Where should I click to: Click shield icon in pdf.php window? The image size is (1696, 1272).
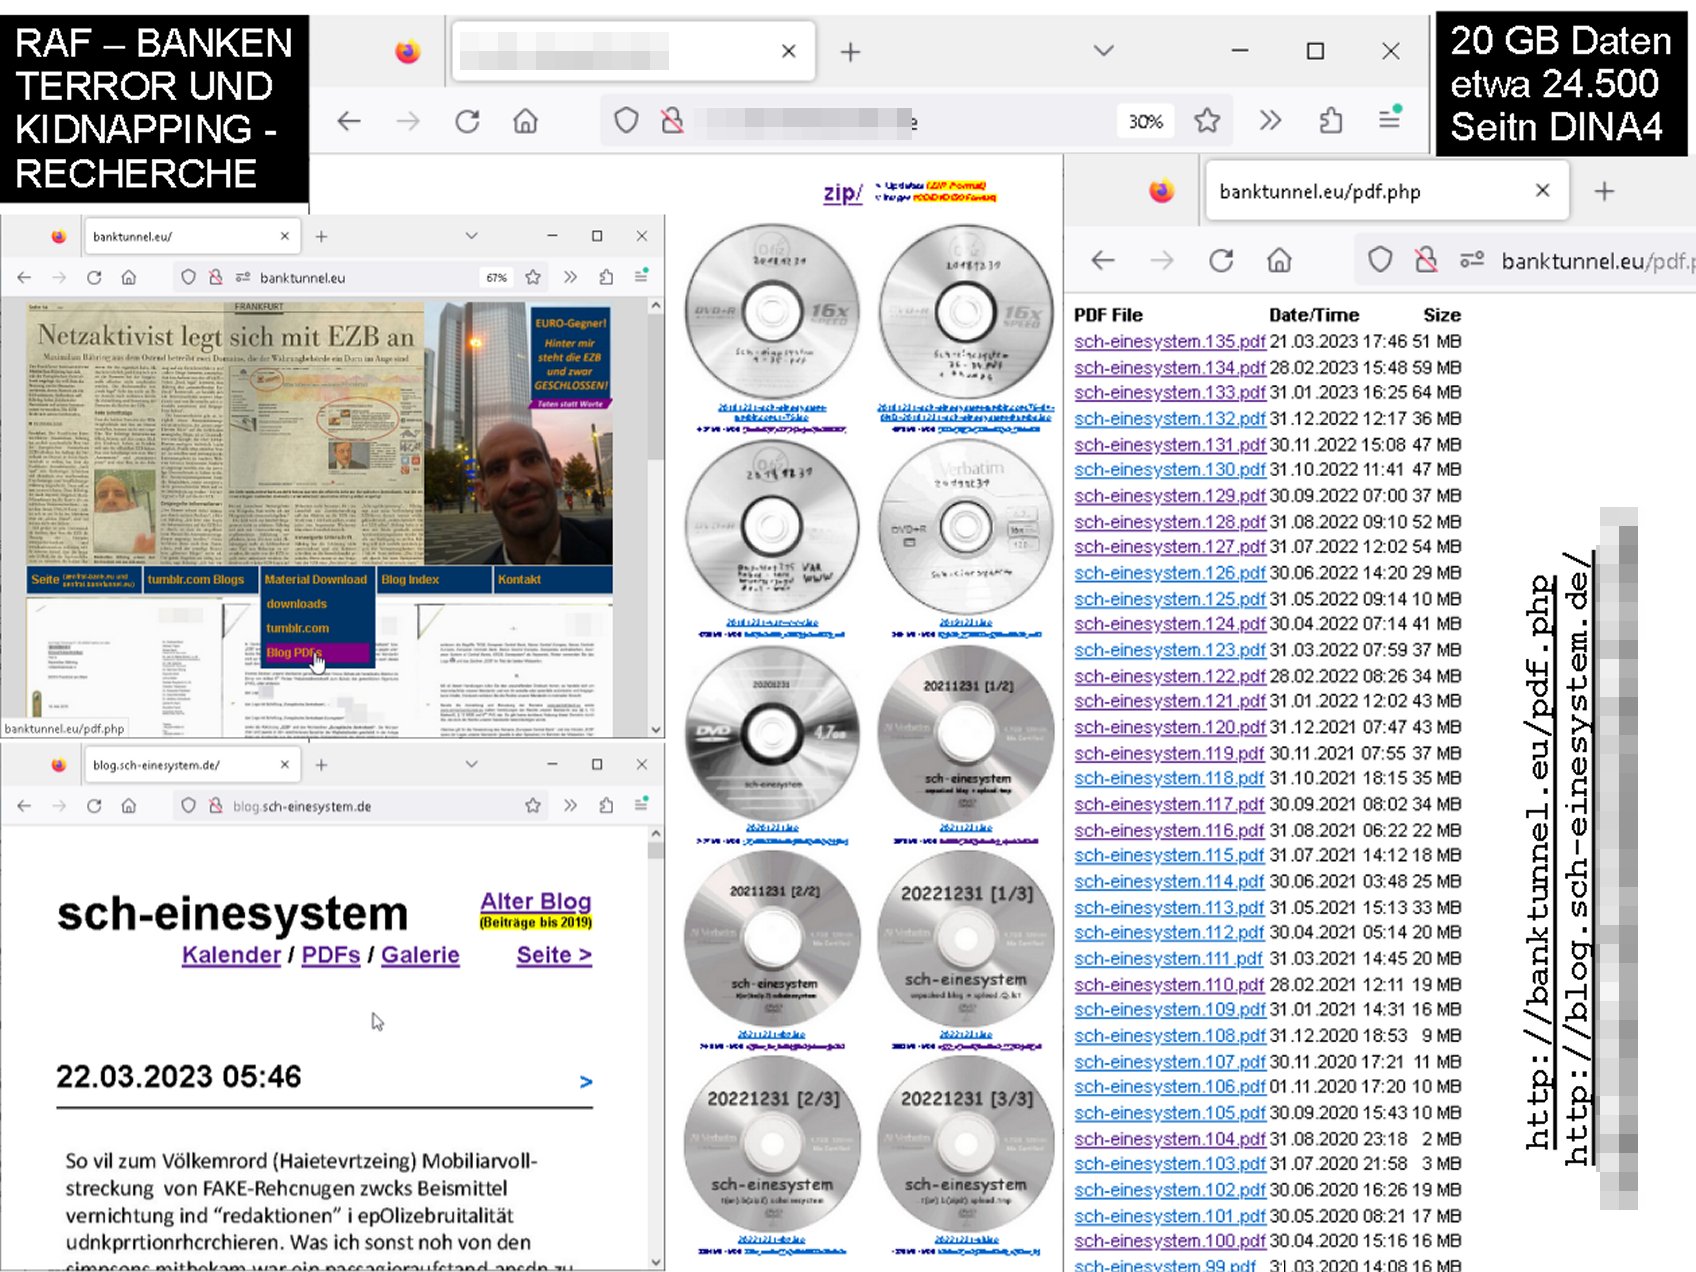tap(1380, 261)
